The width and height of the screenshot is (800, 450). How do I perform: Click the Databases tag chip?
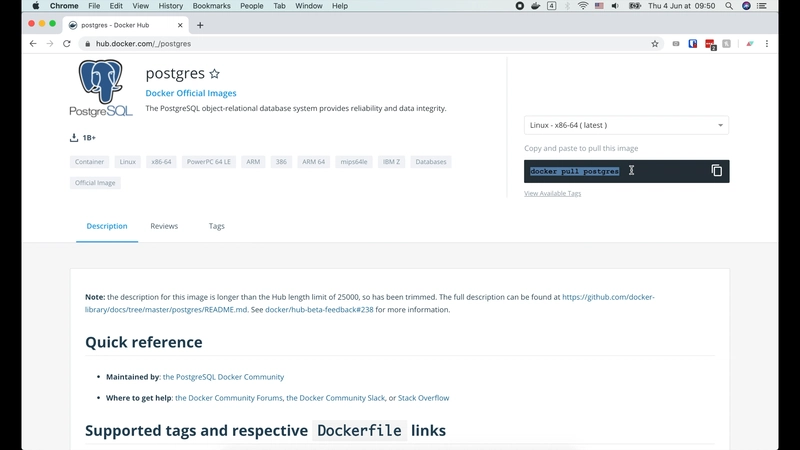pyautogui.click(x=431, y=162)
